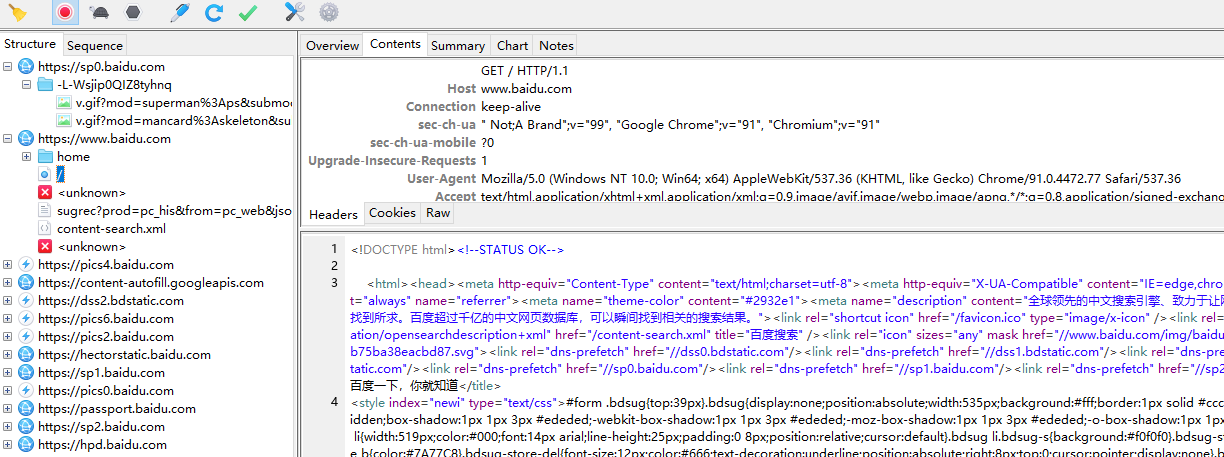This screenshot has height=457, width=1224.
Task: Click line number 4 in the response gutter
Action: tap(334, 402)
